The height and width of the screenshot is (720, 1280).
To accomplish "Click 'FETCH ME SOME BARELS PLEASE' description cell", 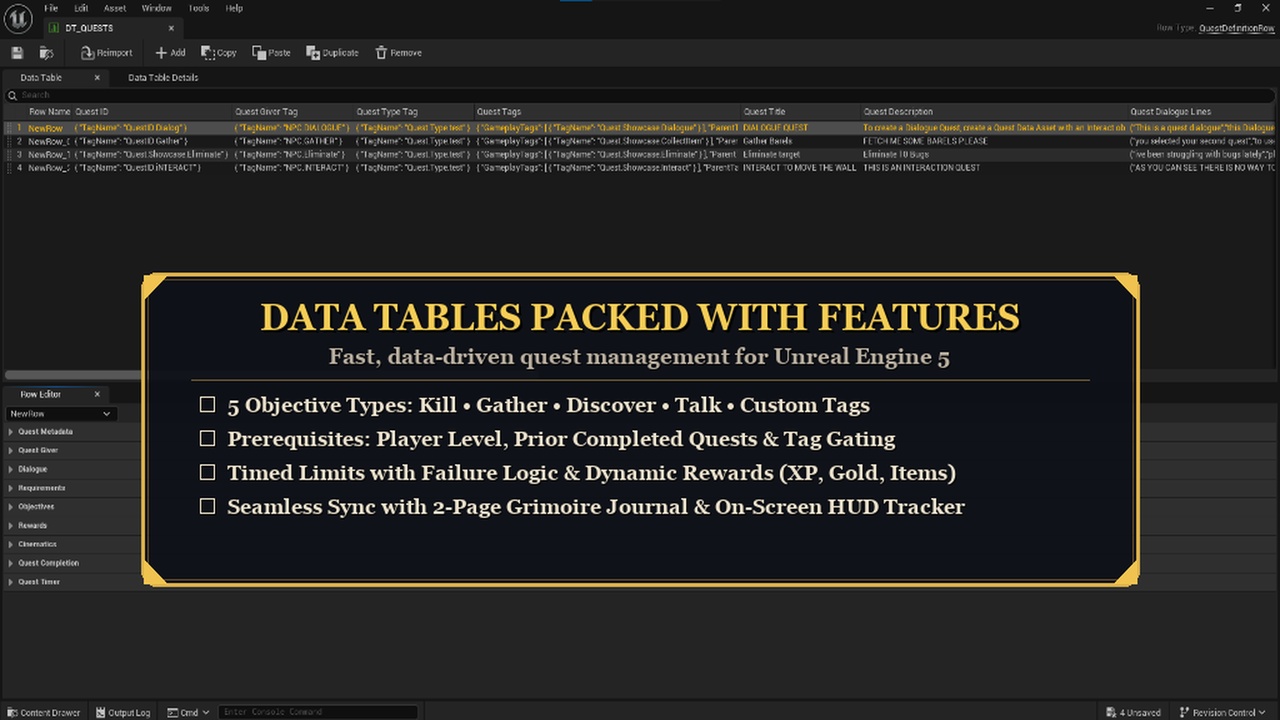I will [x=925, y=141].
